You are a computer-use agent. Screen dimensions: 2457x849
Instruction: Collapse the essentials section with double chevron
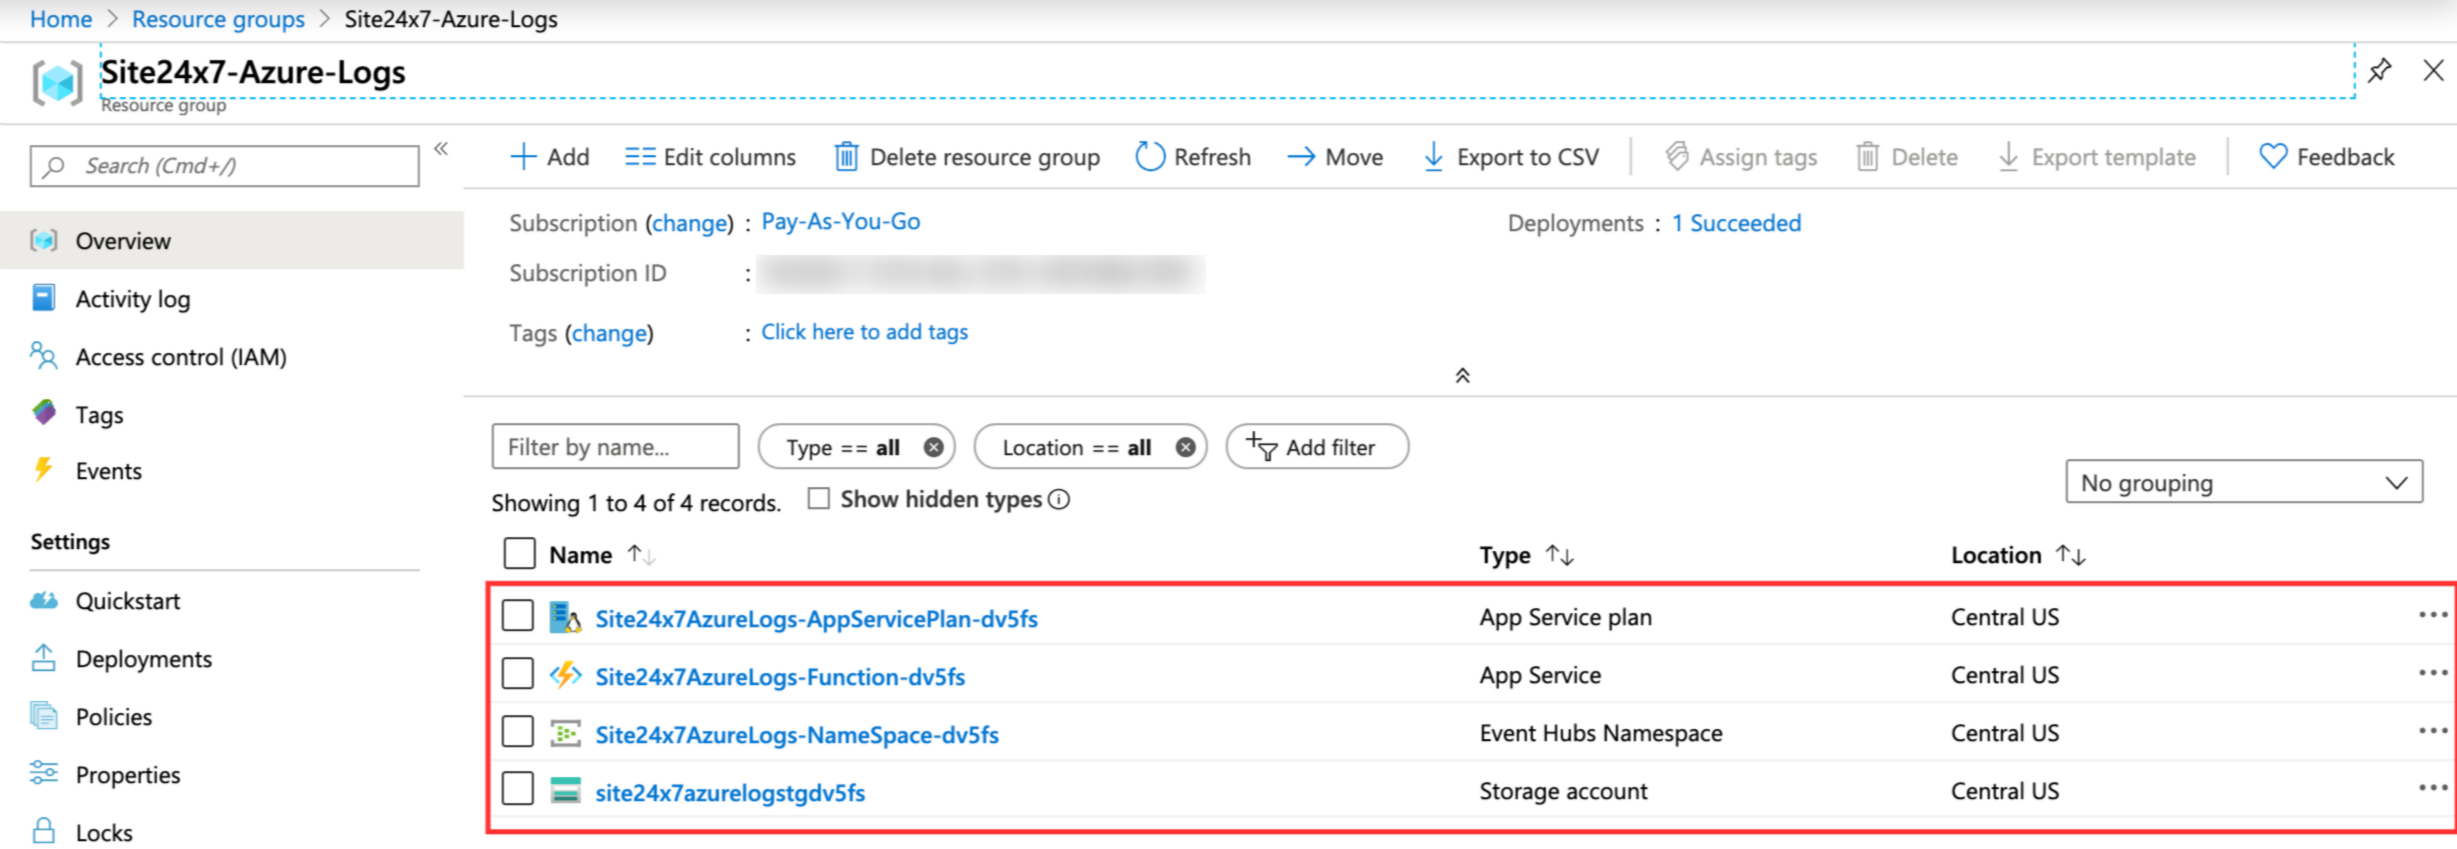[x=1462, y=376]
